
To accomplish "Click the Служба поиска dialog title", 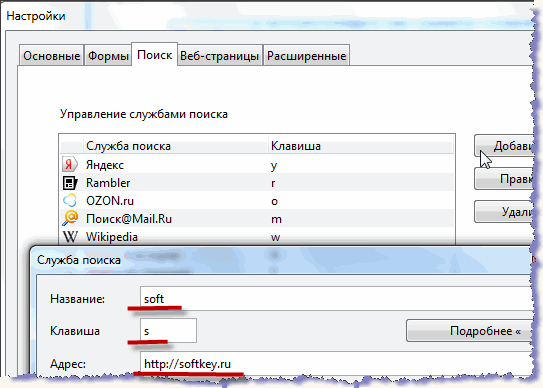I will (79, 260).
